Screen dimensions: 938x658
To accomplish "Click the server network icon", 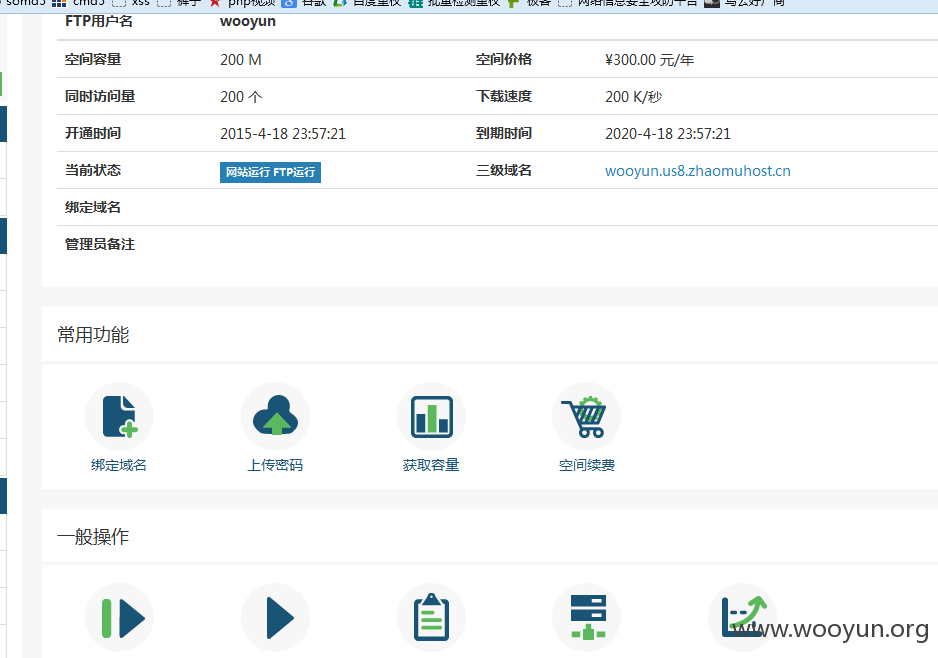I will 586,618.
